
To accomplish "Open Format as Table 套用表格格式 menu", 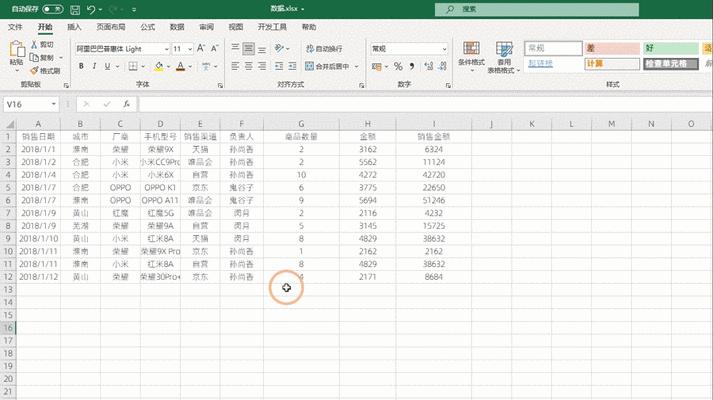I will pyautogui.click(x=504, y=57).
